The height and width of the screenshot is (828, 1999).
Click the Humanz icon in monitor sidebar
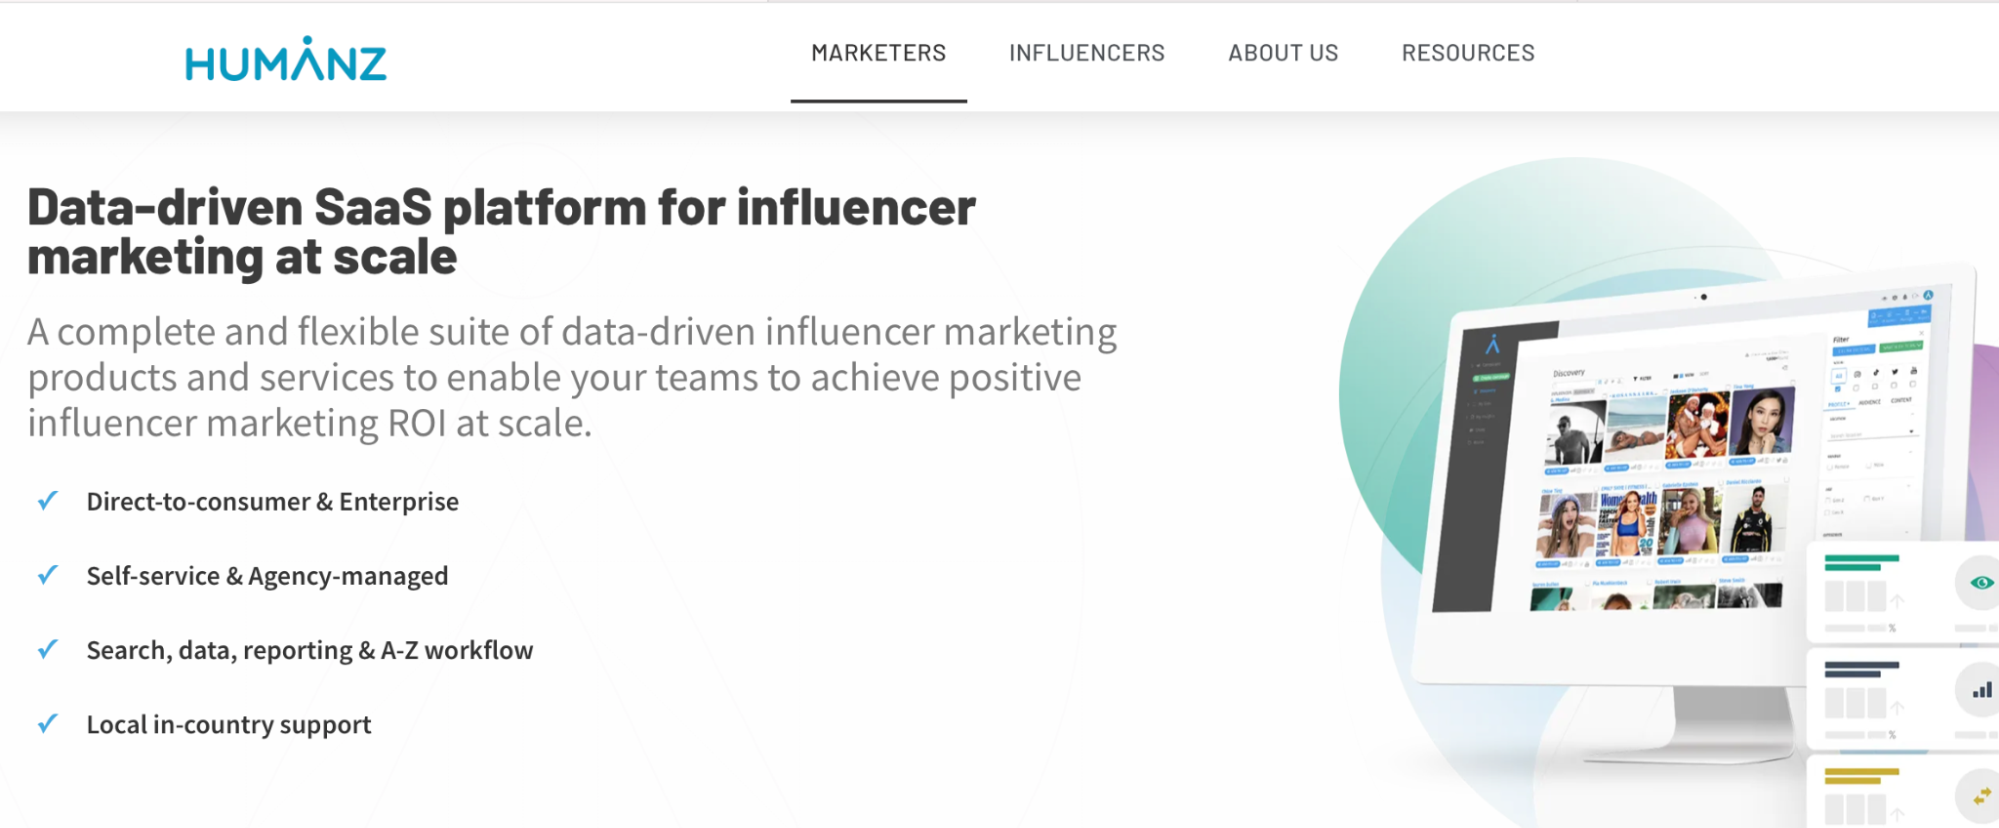click(x=1492, y=345)
